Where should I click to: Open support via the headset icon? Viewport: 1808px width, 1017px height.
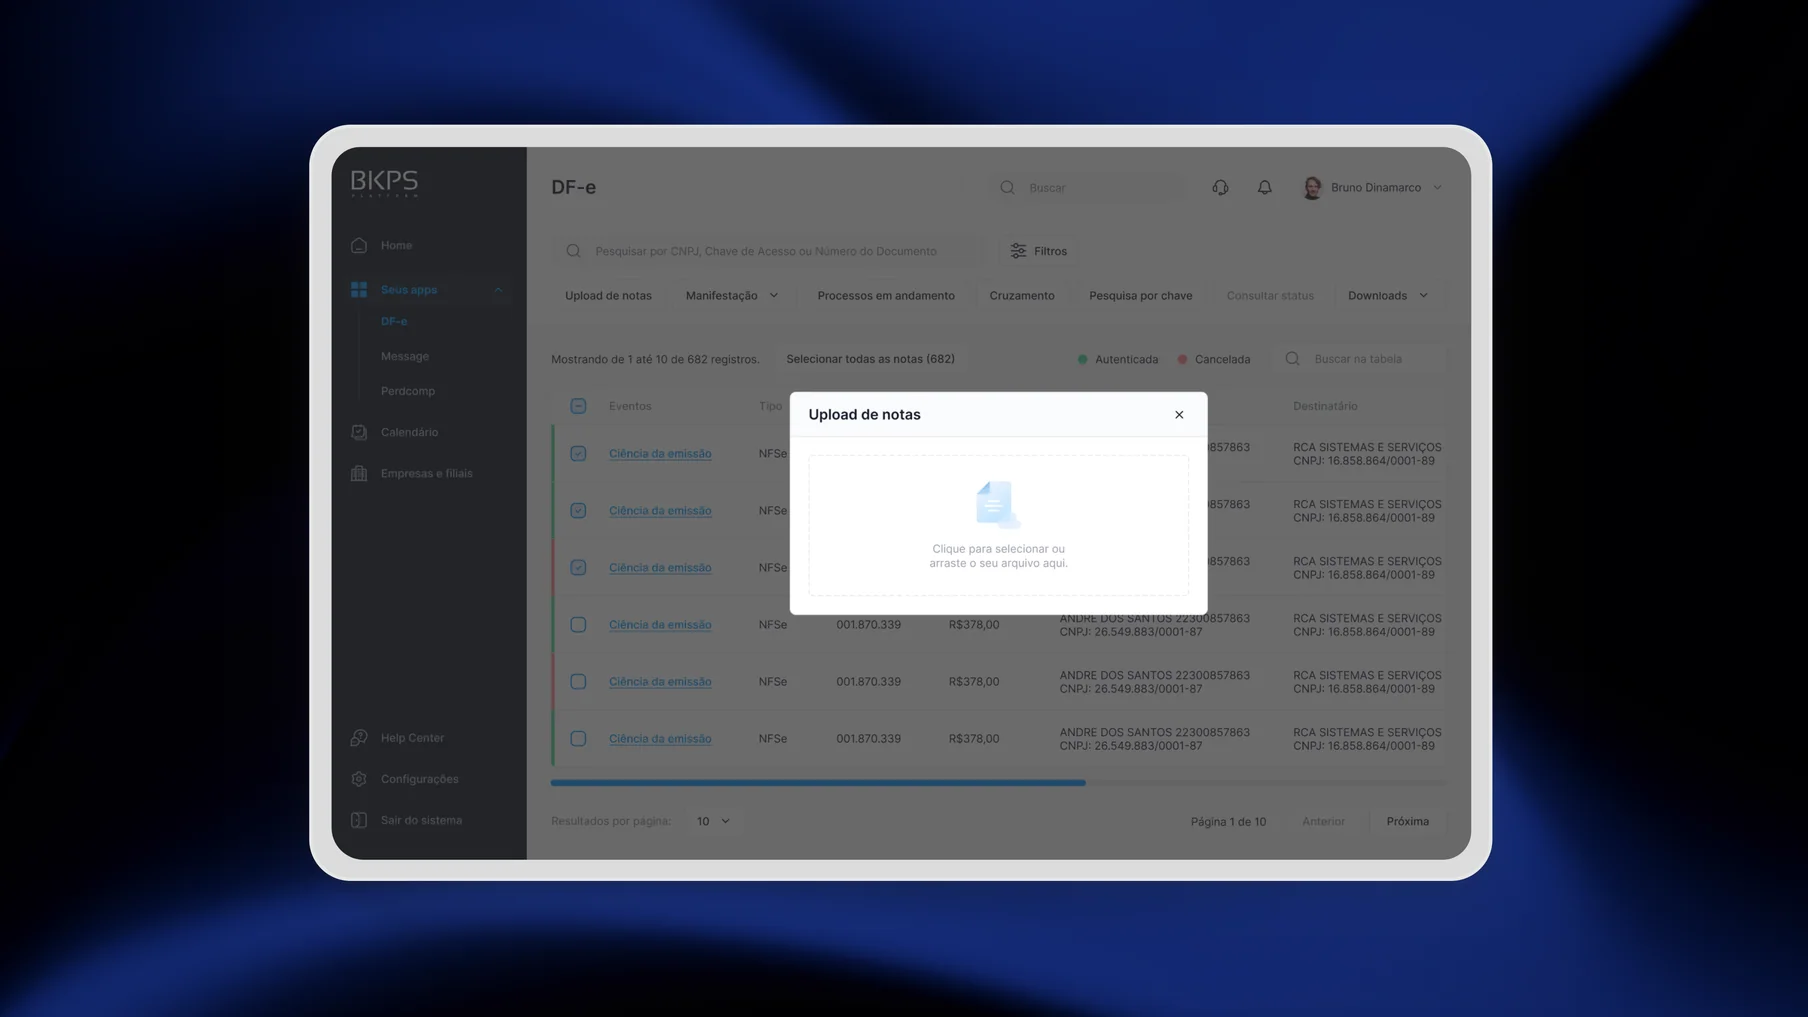pyautogui.click(x=1220, y=187)
